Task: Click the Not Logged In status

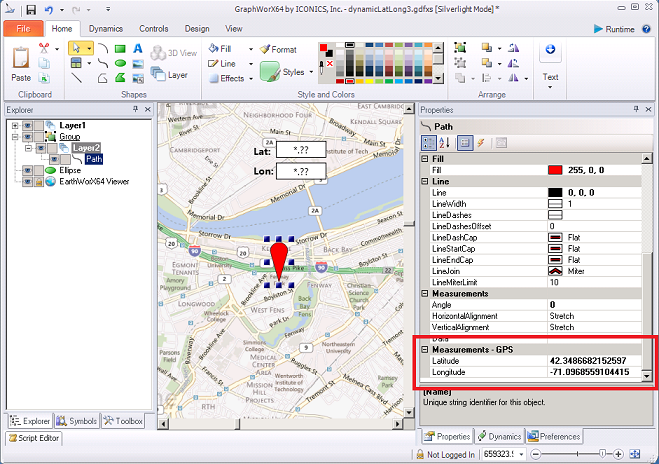Action: coord(445,454)
